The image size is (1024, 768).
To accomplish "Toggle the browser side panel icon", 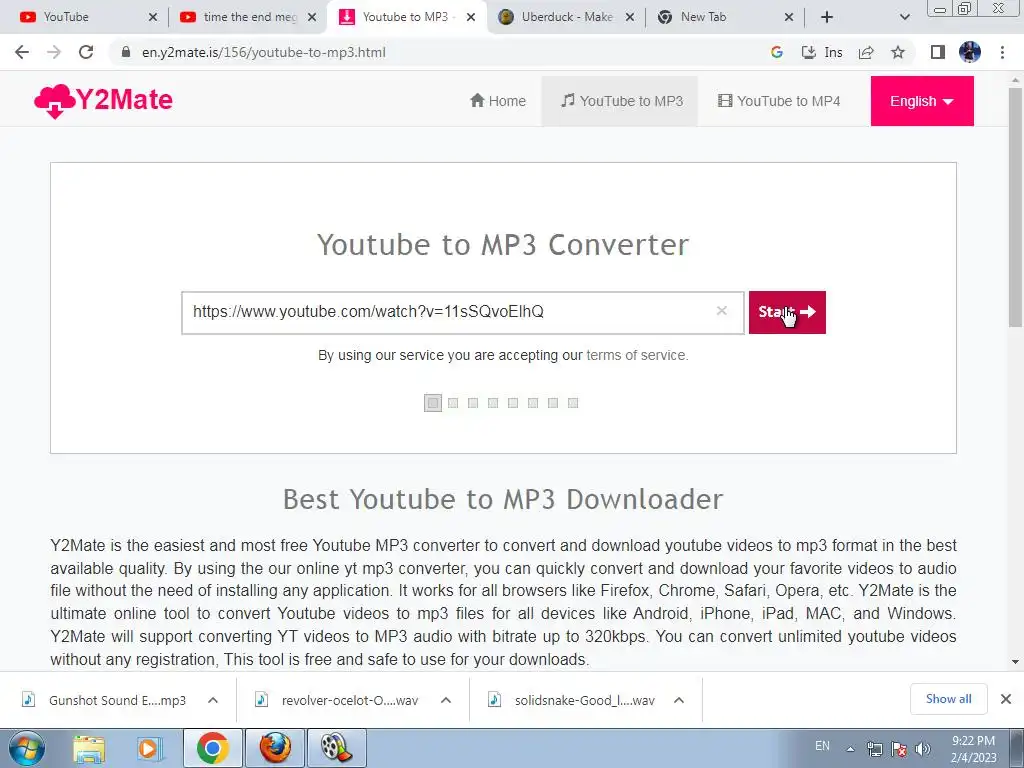I will tap(938, 52).
